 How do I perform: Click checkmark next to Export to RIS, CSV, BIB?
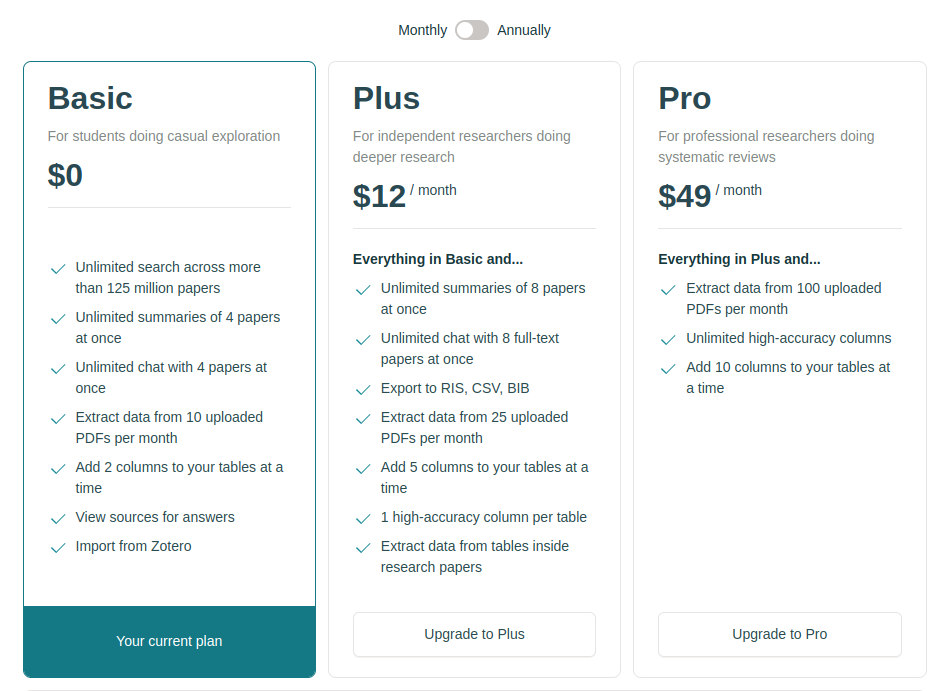point(363,390)
